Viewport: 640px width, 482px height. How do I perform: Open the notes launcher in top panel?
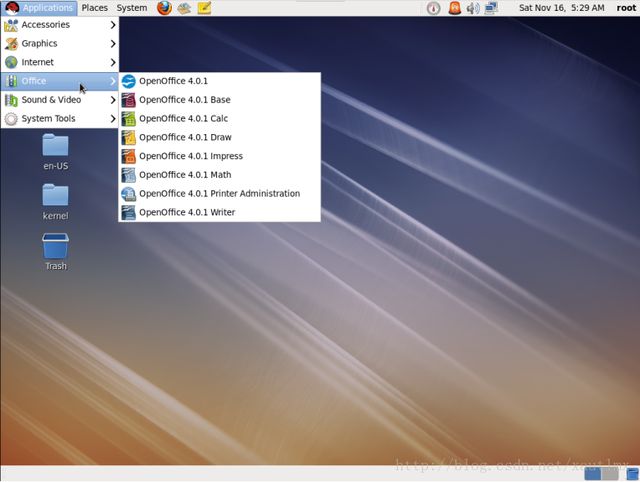204,8
